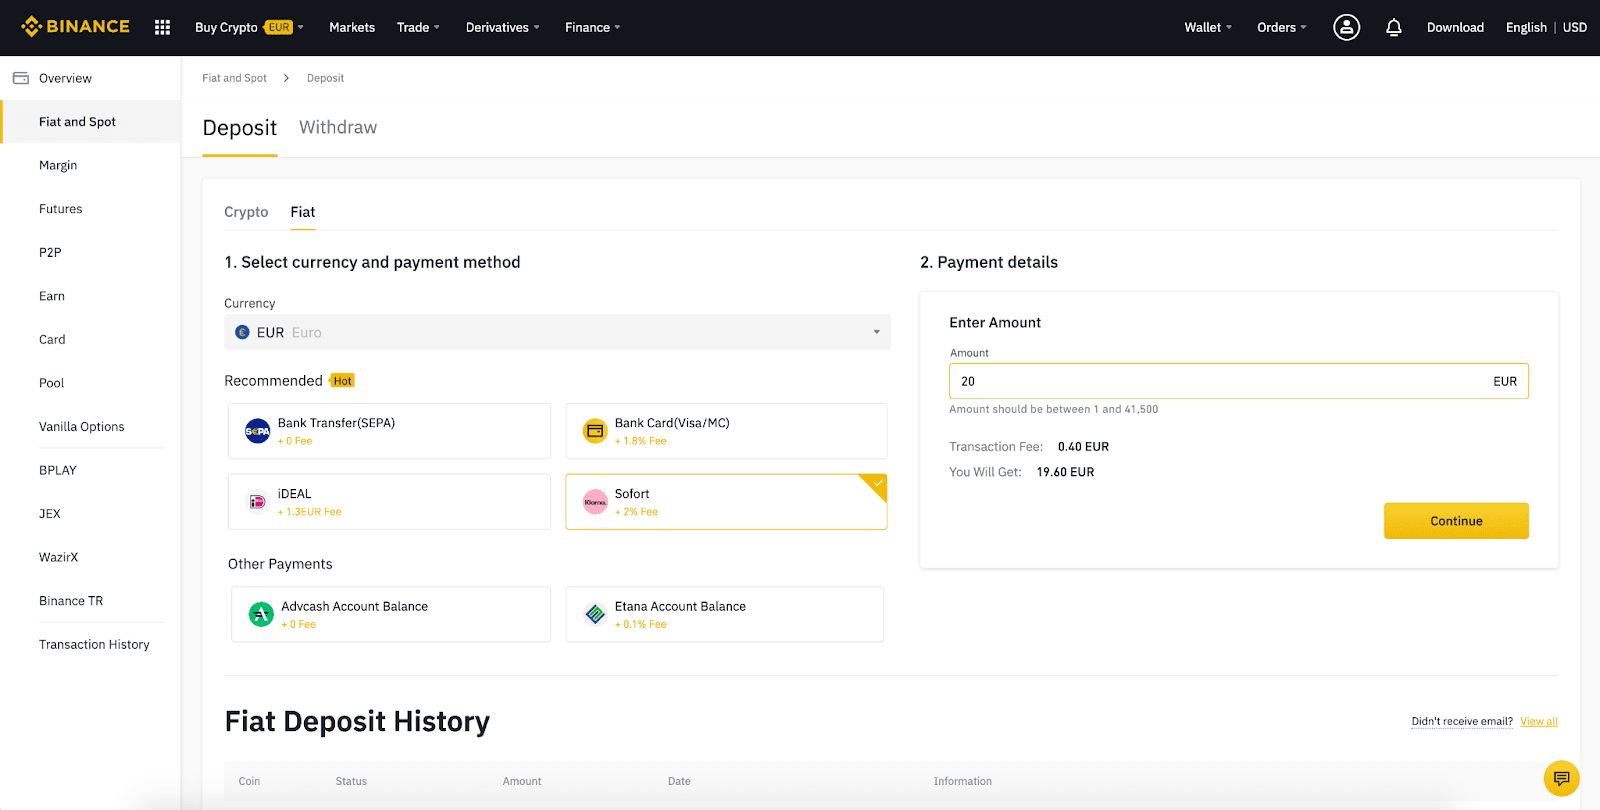The image size is (1600, 810).
Task: Click the Etana account logo
Action: click(x=595, y=614)
